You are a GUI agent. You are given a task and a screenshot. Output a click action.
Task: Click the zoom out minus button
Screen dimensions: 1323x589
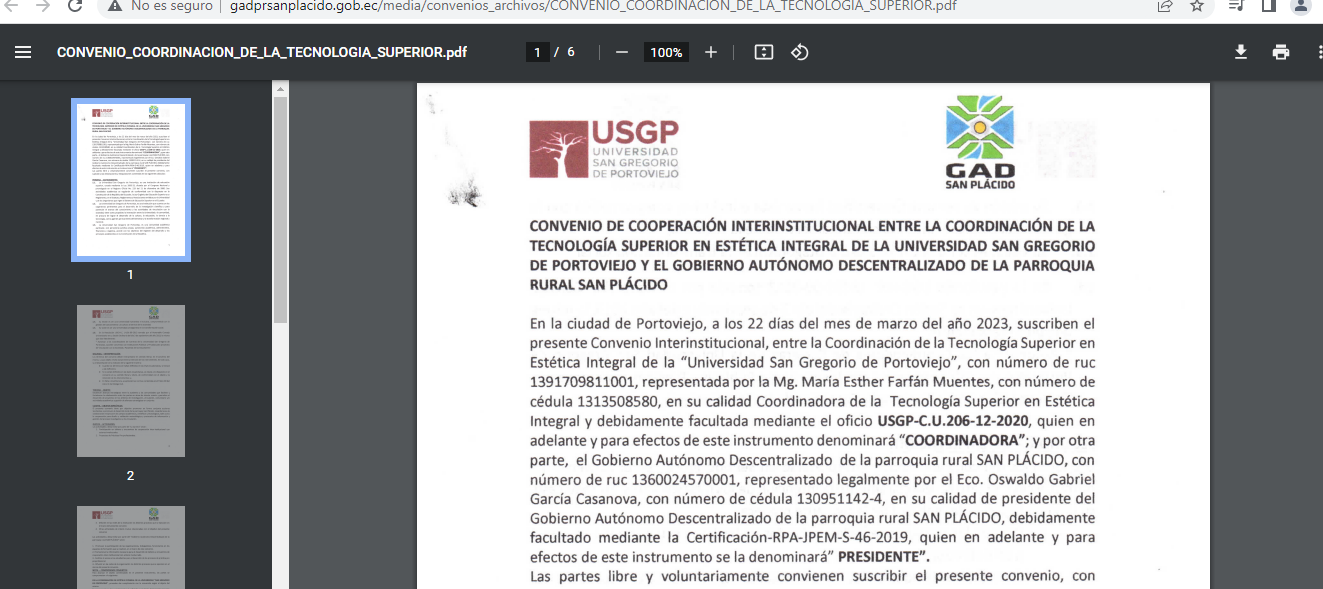[622, 52]
